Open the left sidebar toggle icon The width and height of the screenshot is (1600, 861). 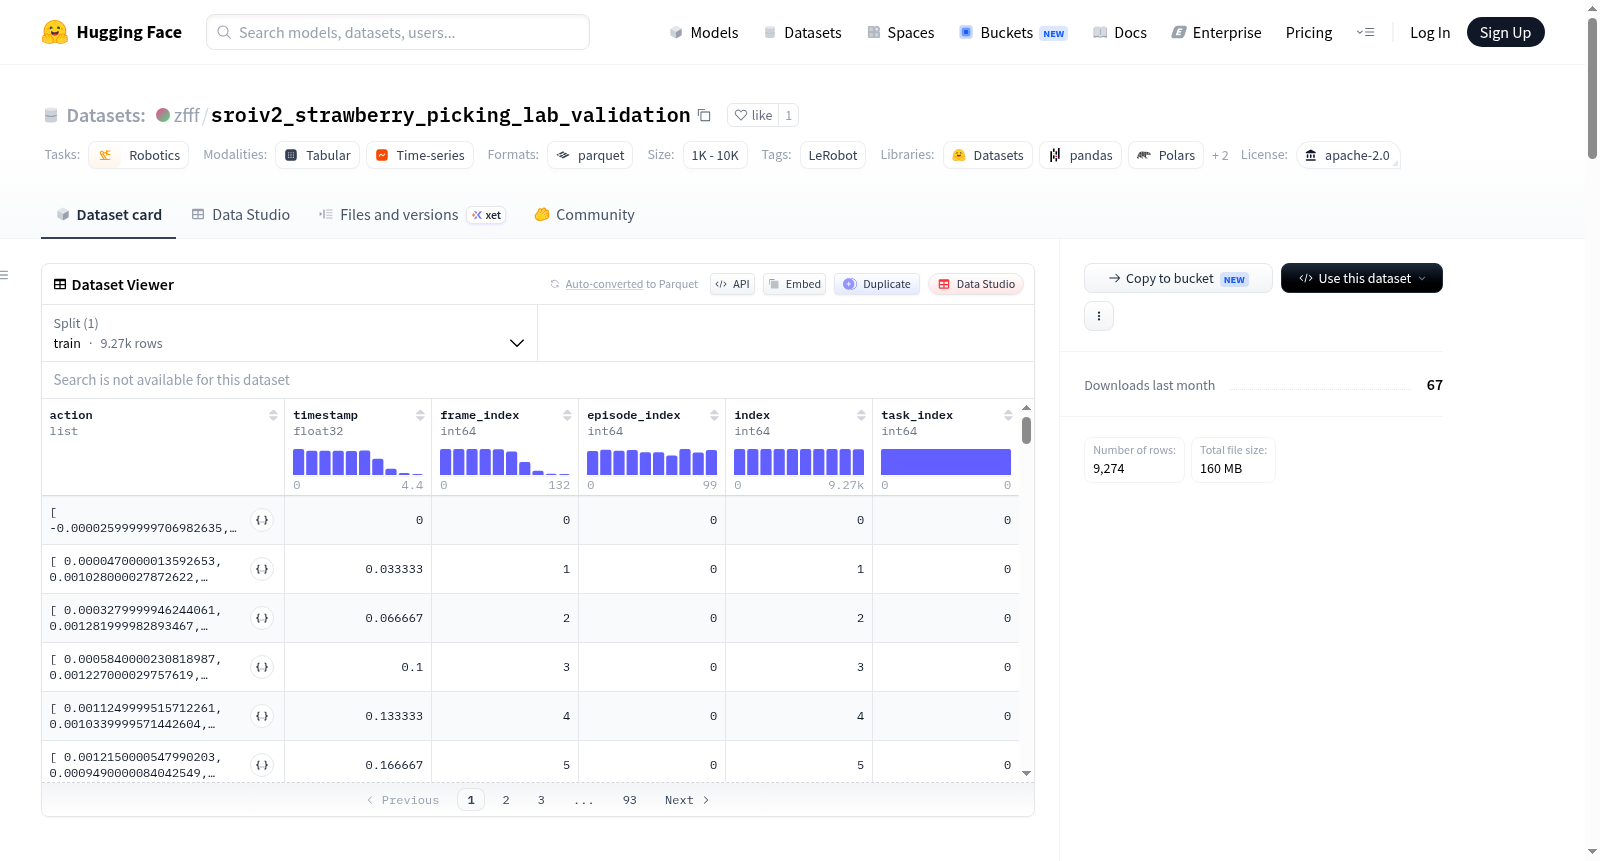(x=4, y=275)
